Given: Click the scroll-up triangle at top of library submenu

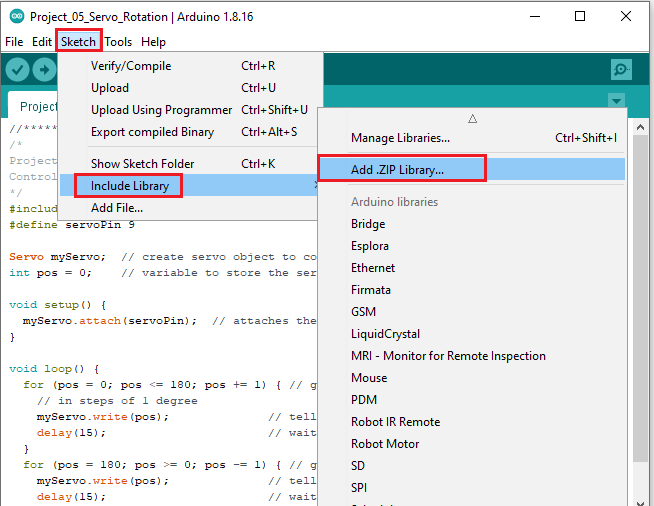Looking at the screenshot, I should (472, 119).
